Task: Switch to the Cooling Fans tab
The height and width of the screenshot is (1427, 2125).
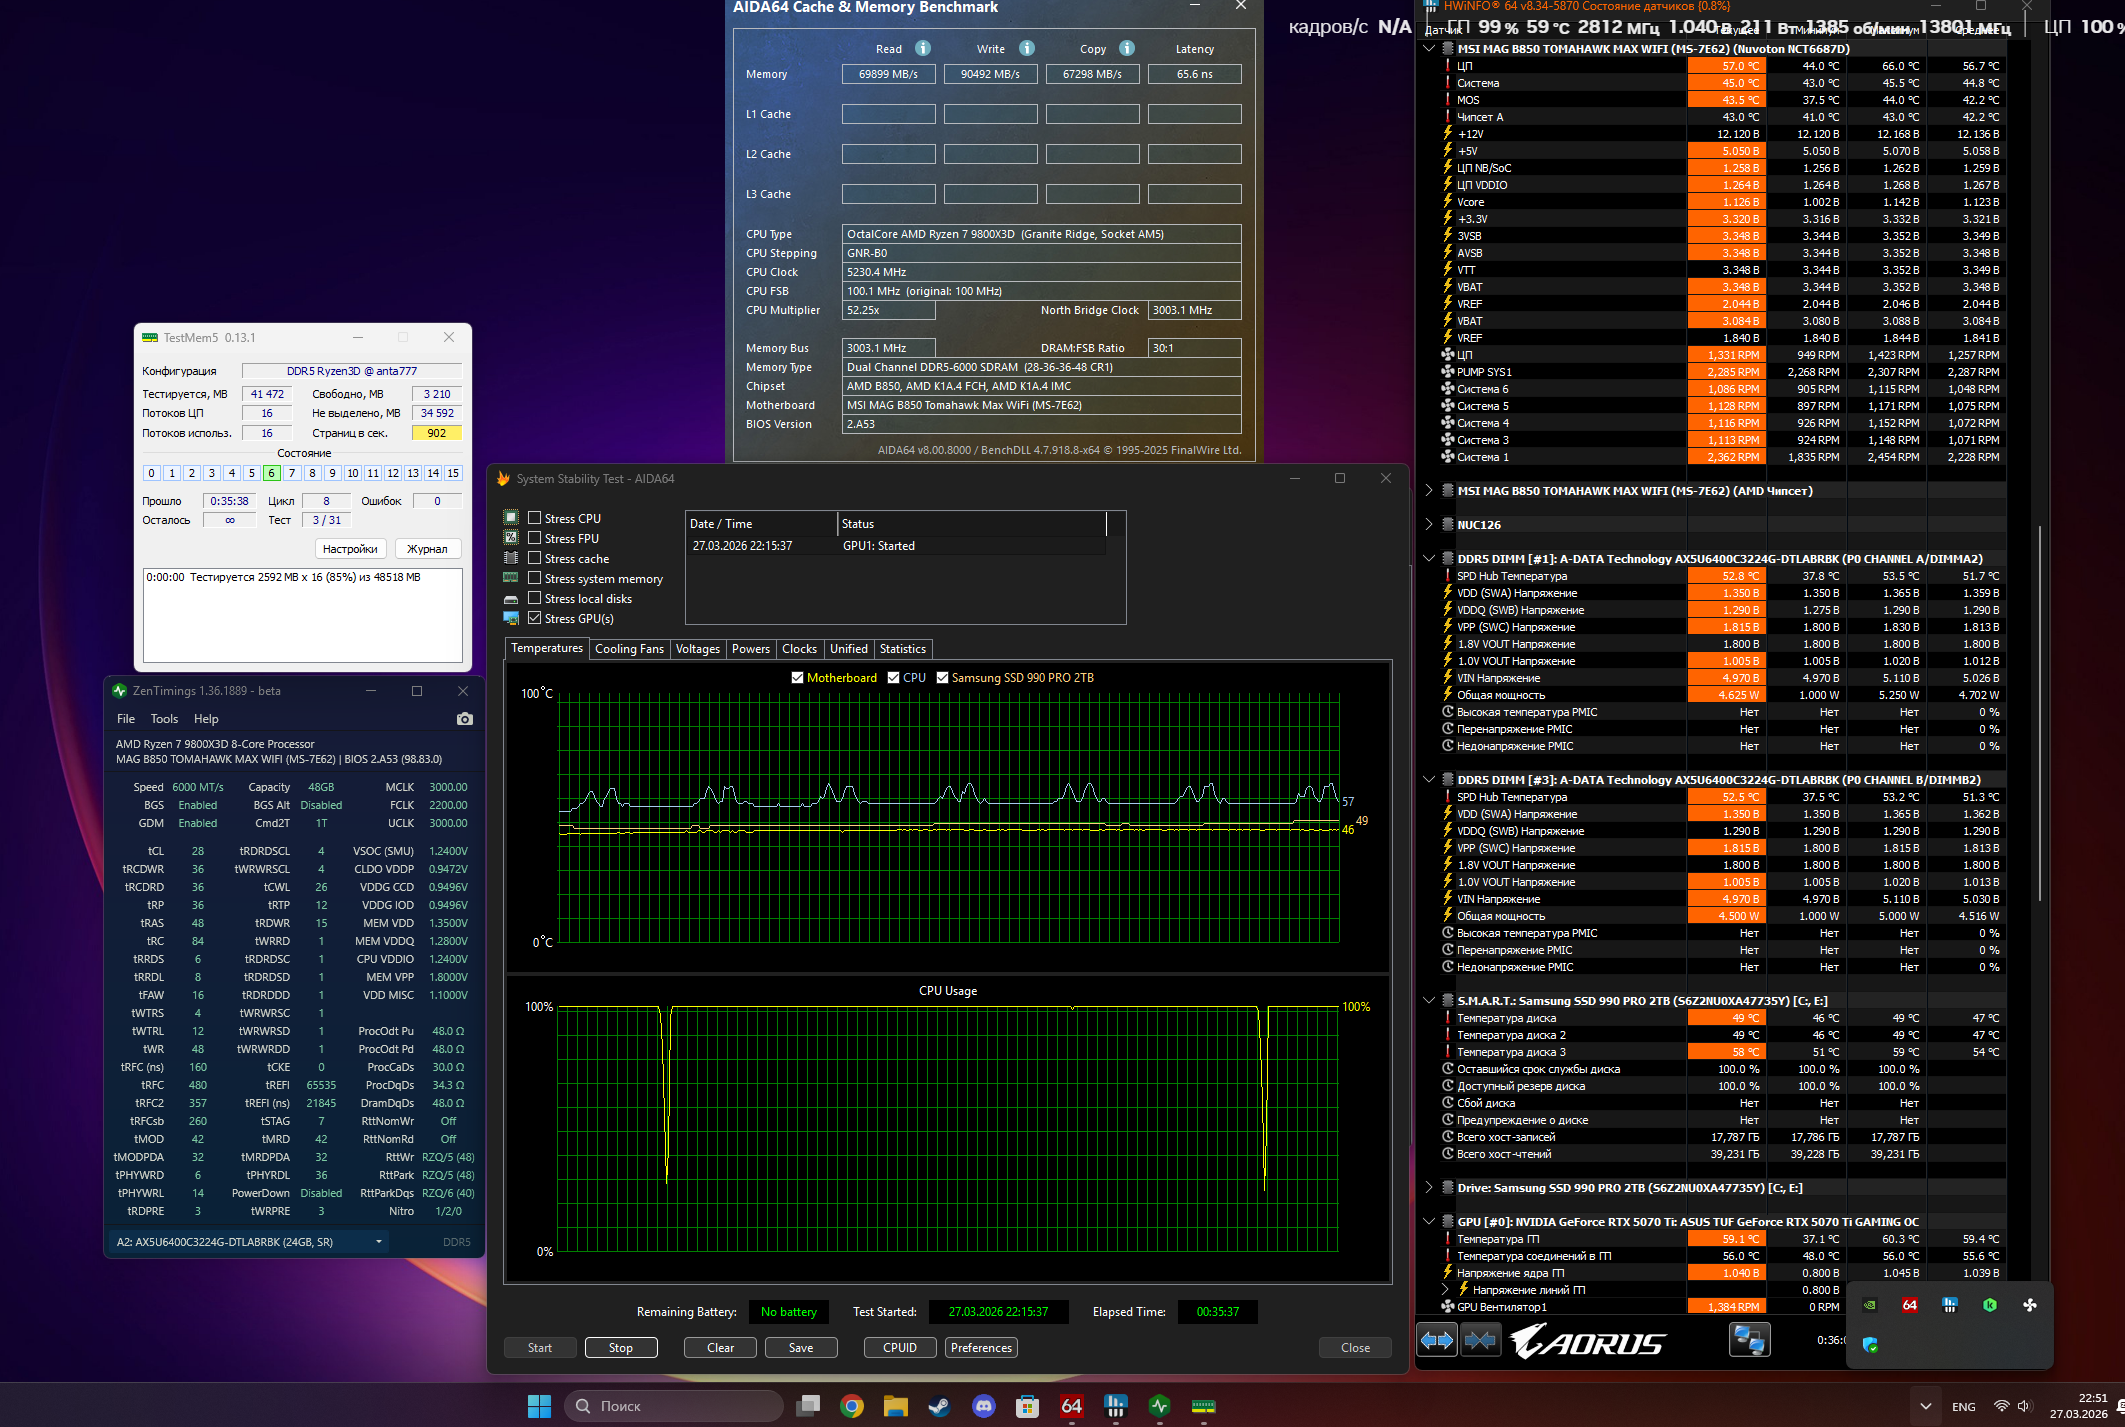Action: point(629,649)
